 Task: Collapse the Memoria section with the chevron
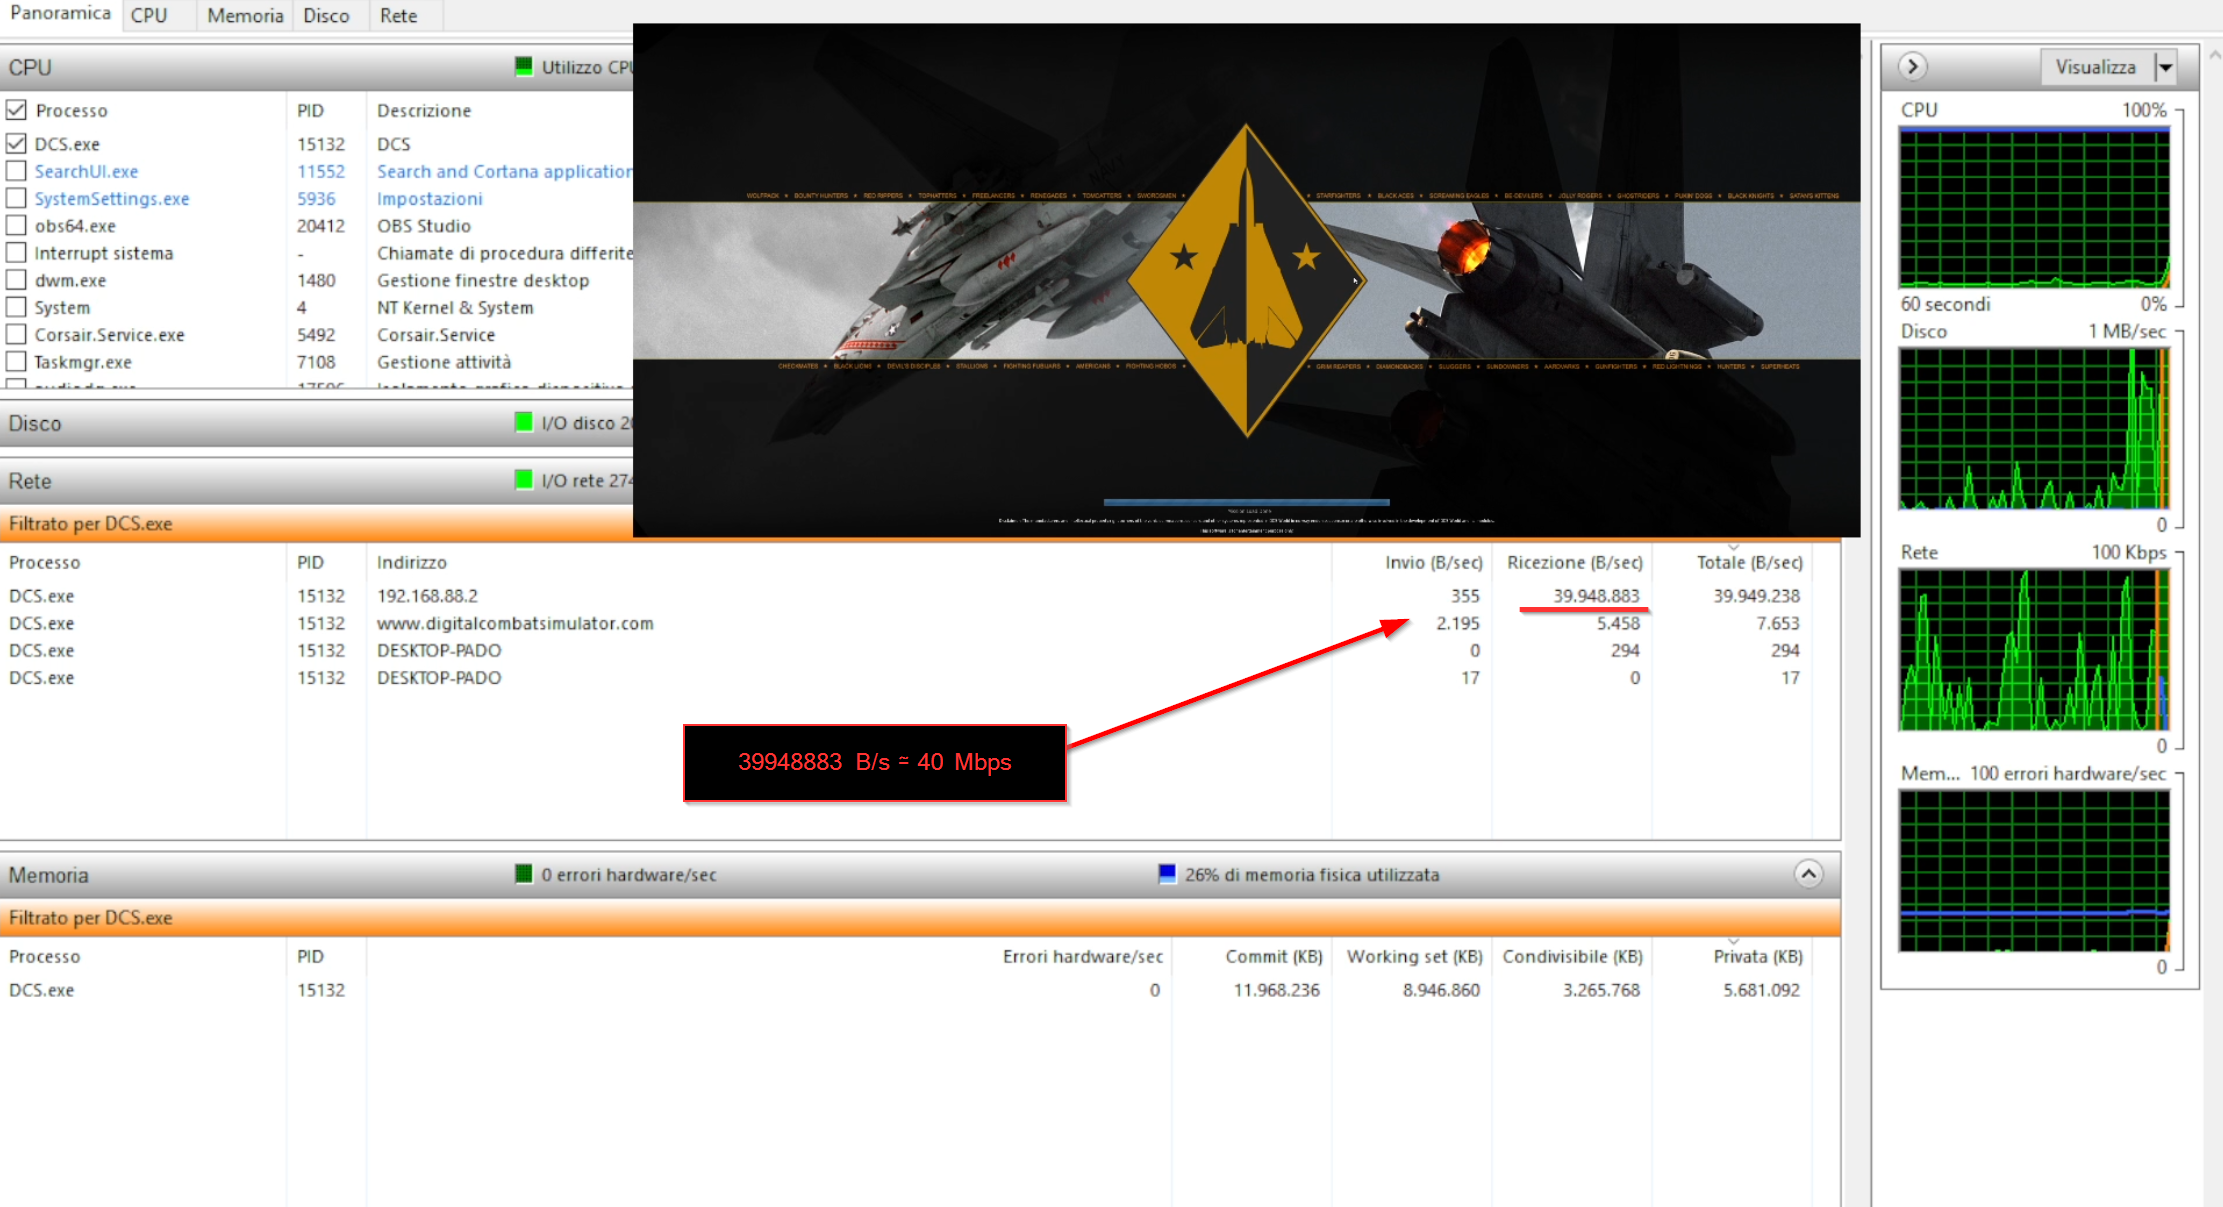click(1808, 874)
